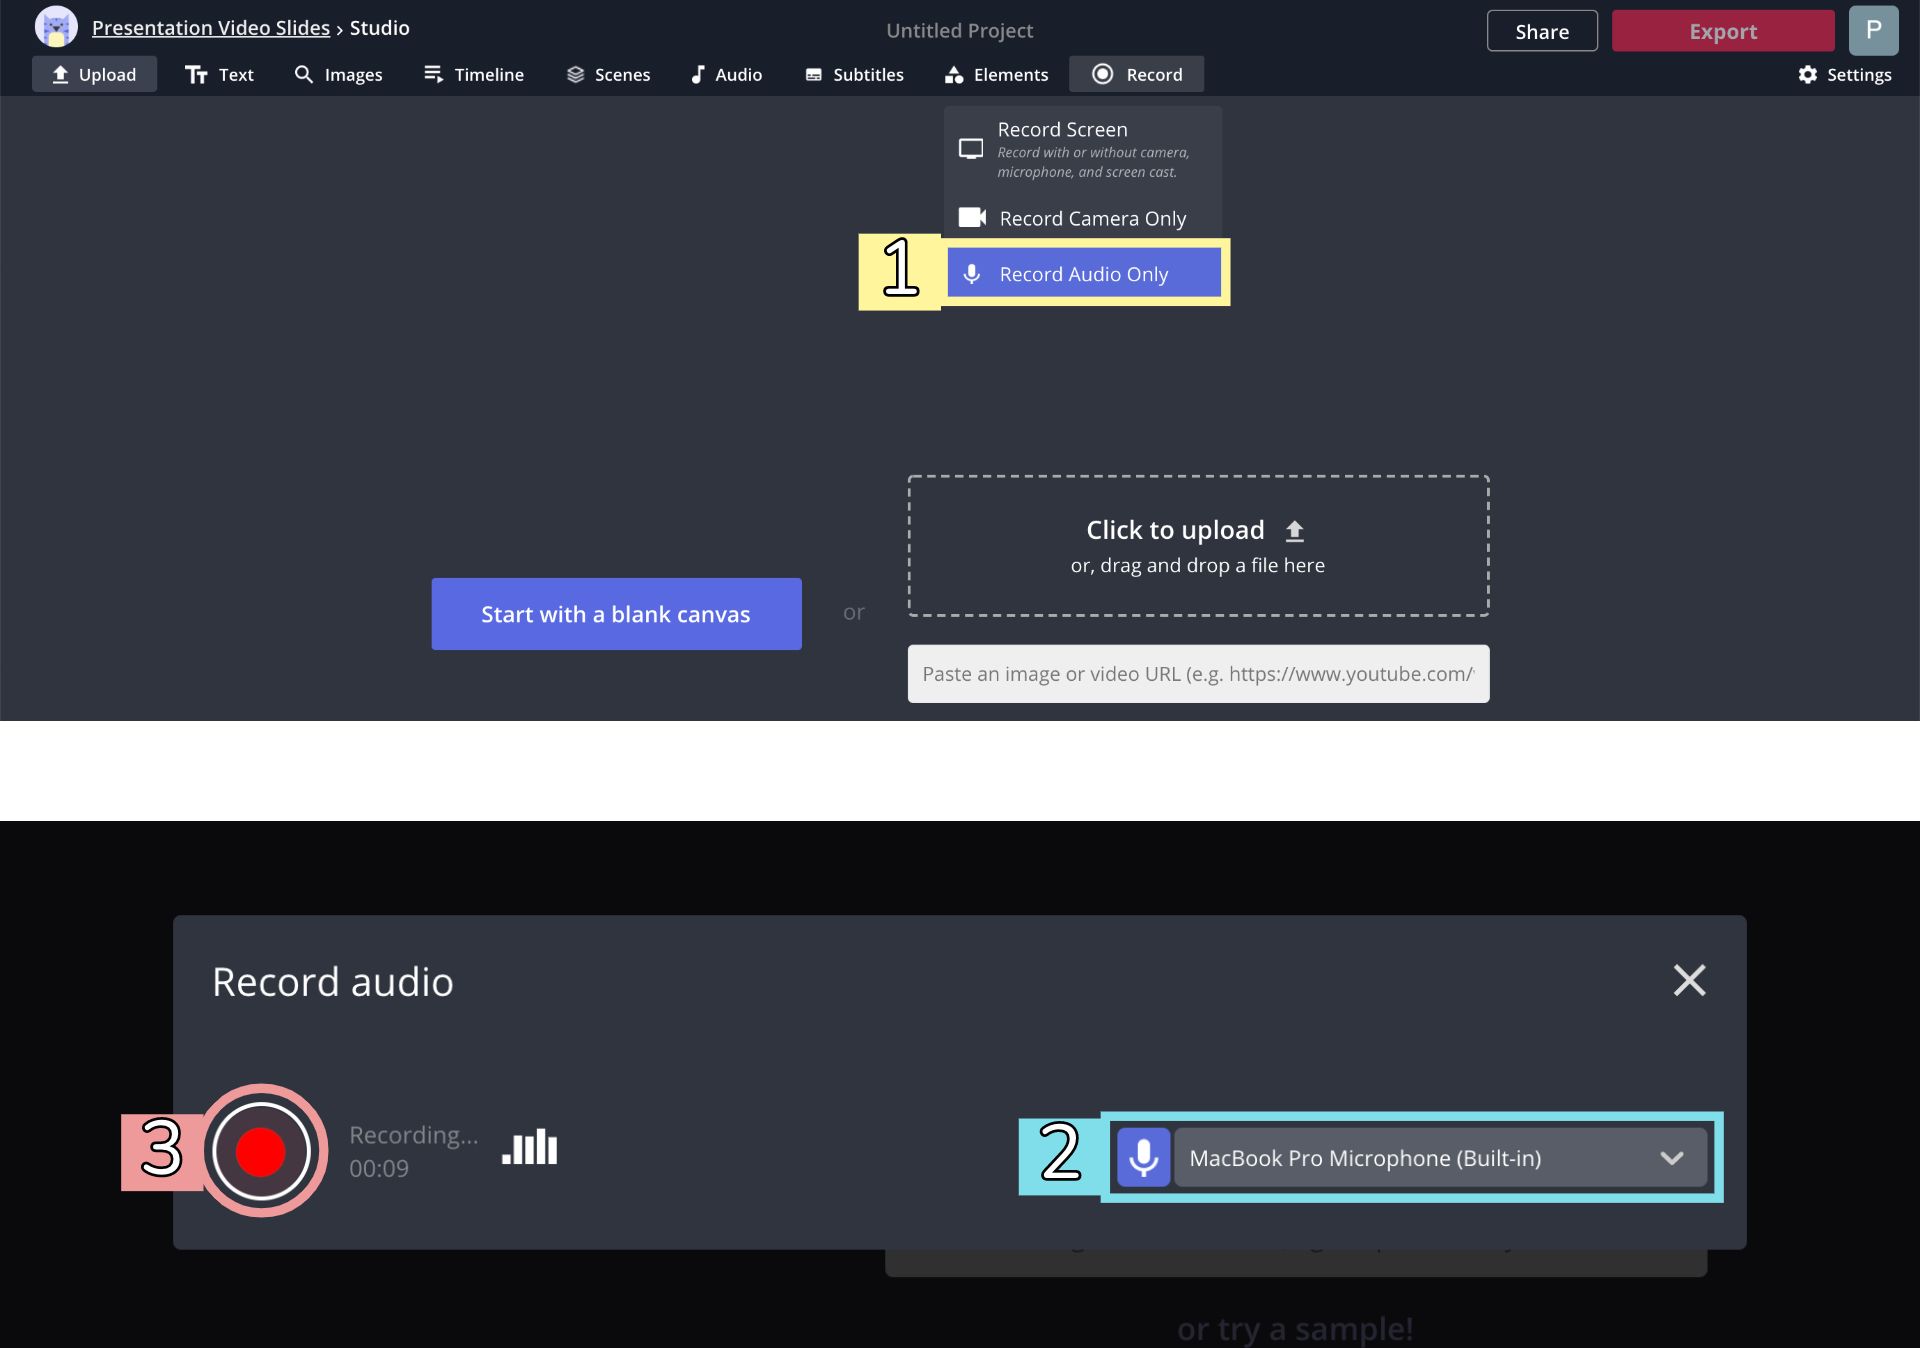The image size is (1920, 1348).
Task: Click the Upload toolbar button
Action: point(94,75)
